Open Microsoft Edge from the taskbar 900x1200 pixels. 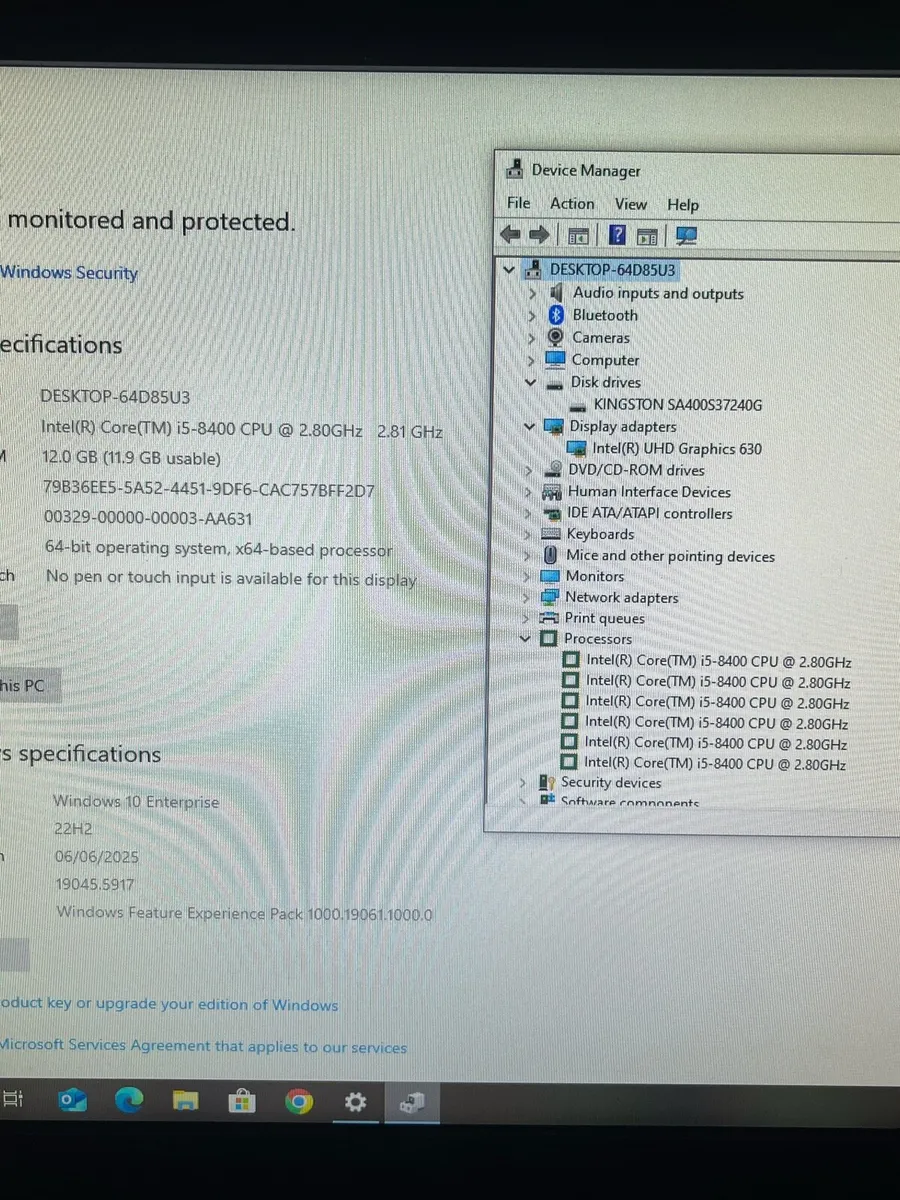point(128,1101)
